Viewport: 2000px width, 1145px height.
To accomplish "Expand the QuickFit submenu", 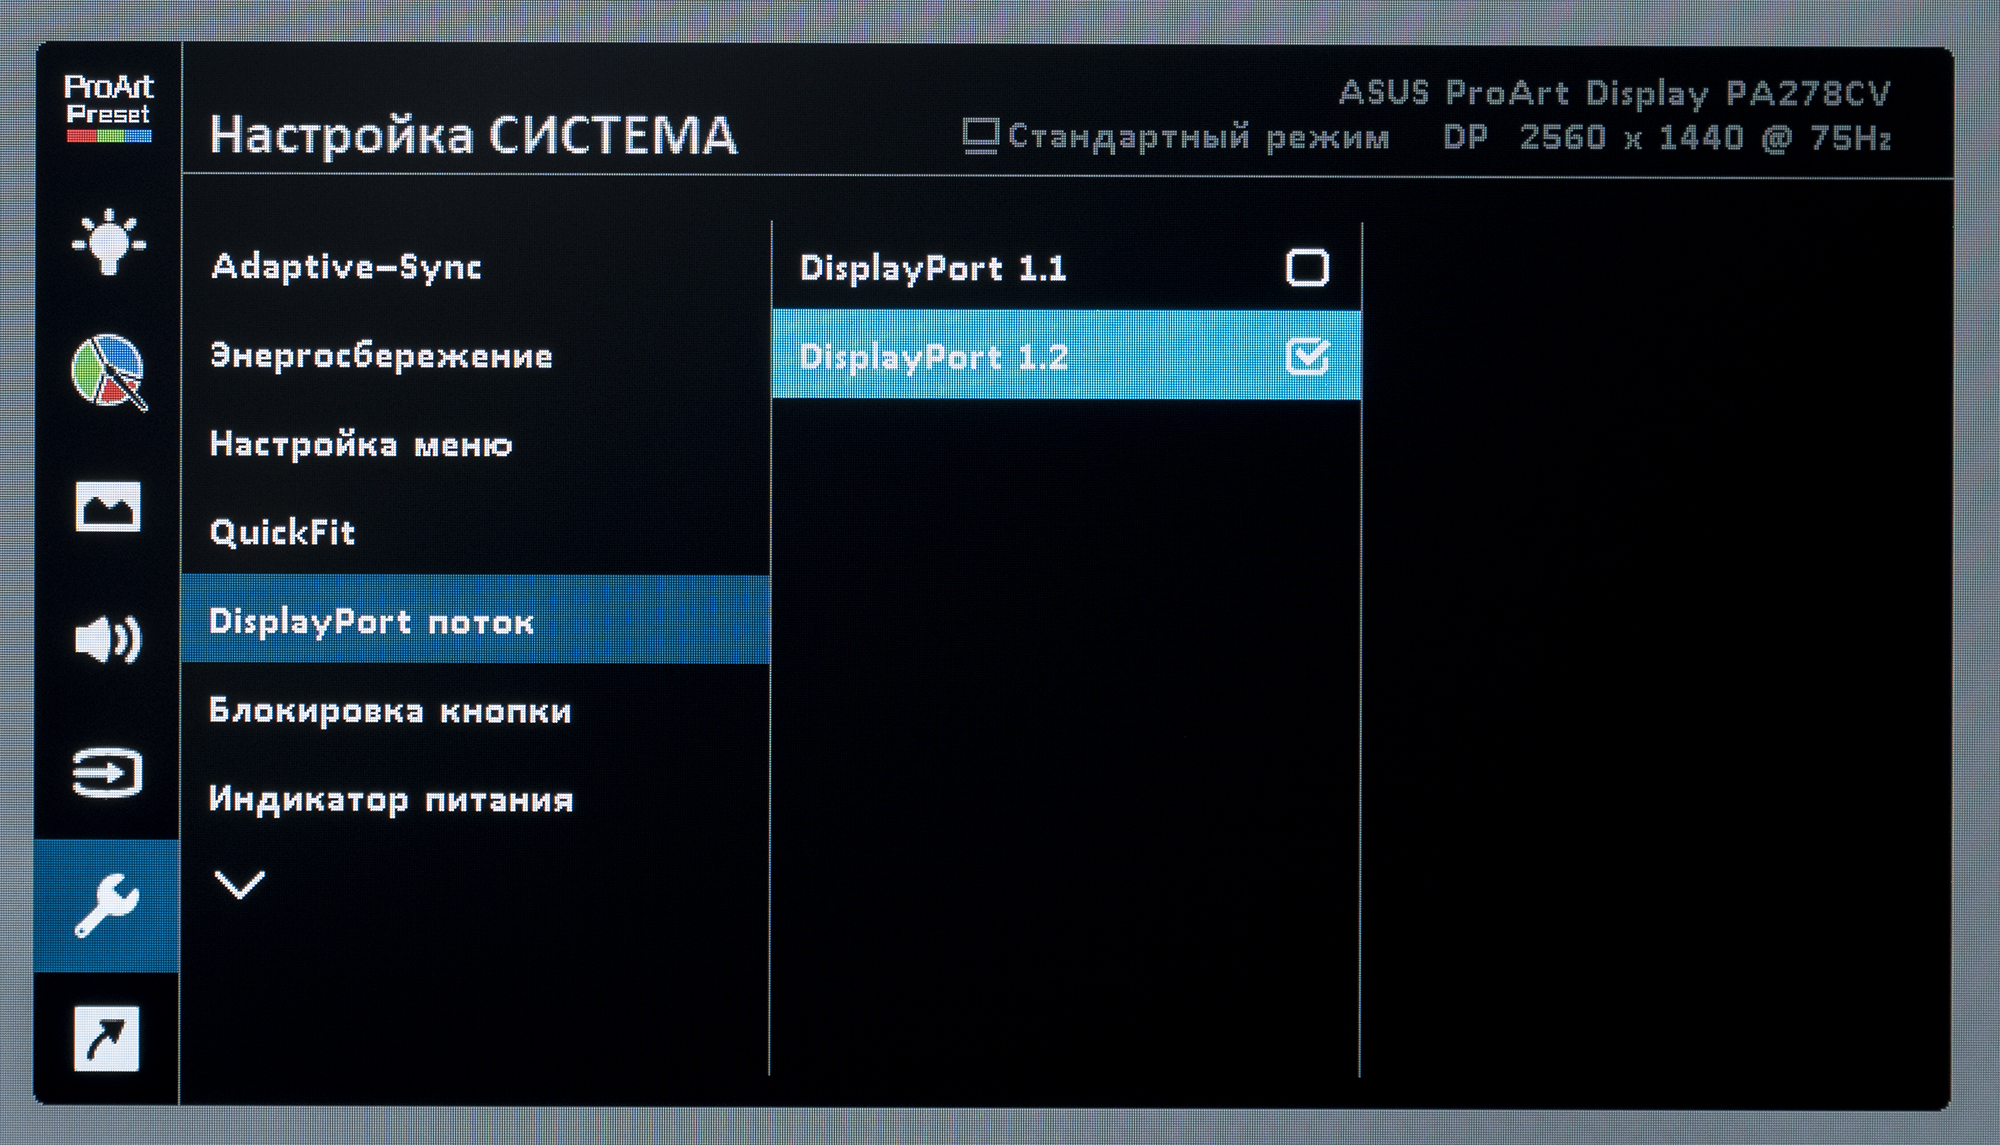I will click(283, 532).
